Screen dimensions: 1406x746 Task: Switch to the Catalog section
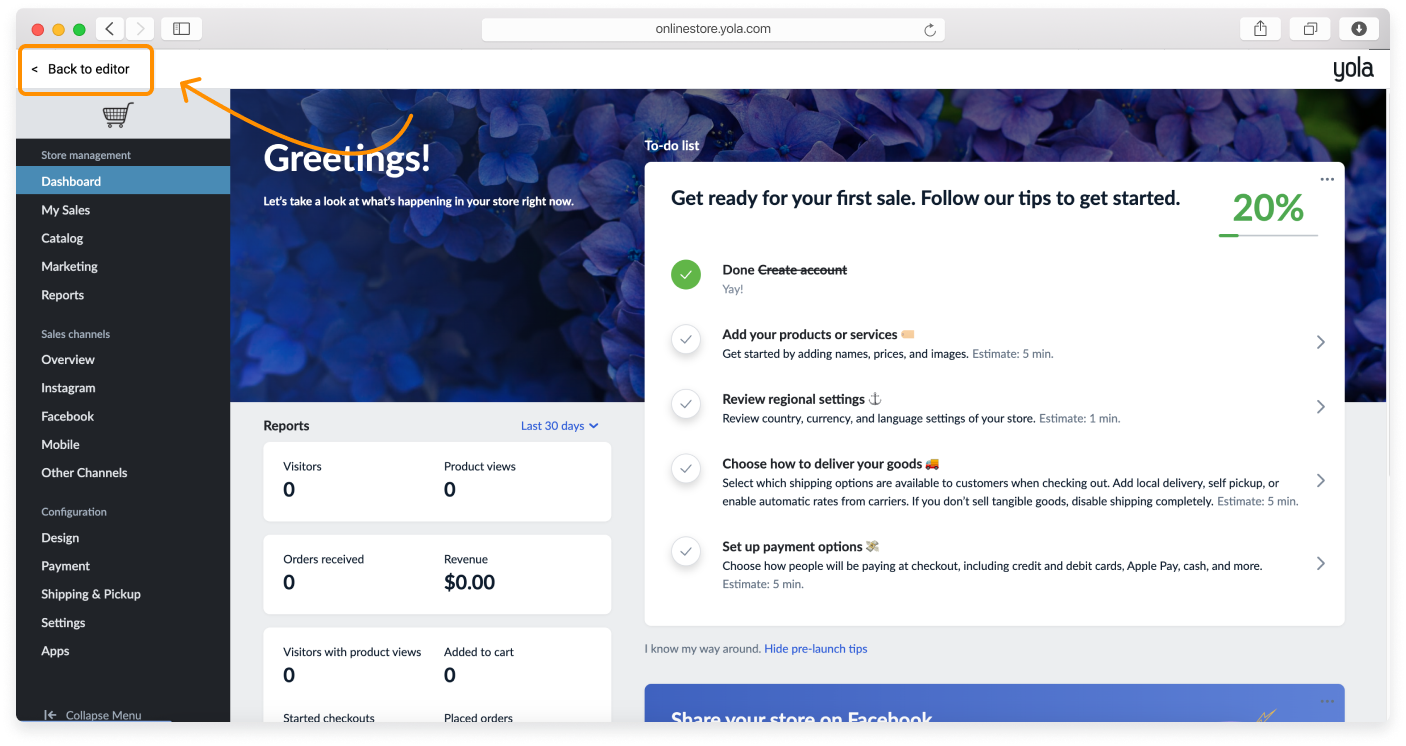(x=61, y=238)
